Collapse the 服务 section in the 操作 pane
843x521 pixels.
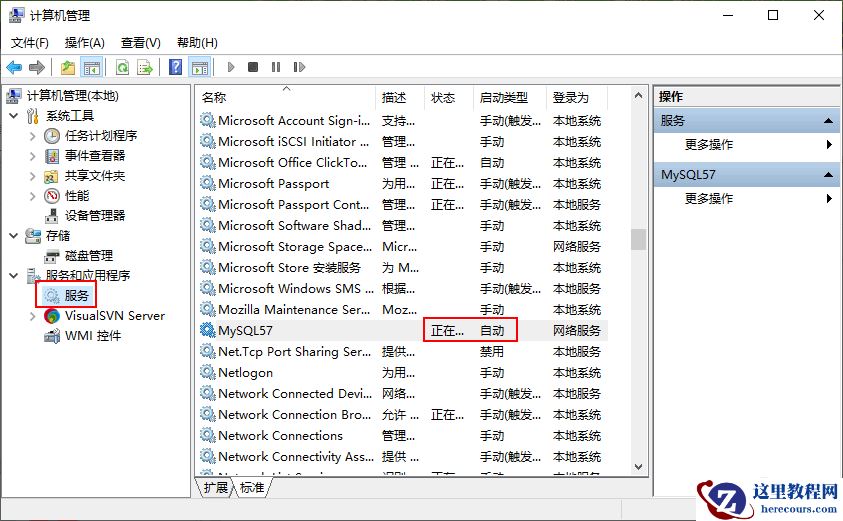point(828,121)
